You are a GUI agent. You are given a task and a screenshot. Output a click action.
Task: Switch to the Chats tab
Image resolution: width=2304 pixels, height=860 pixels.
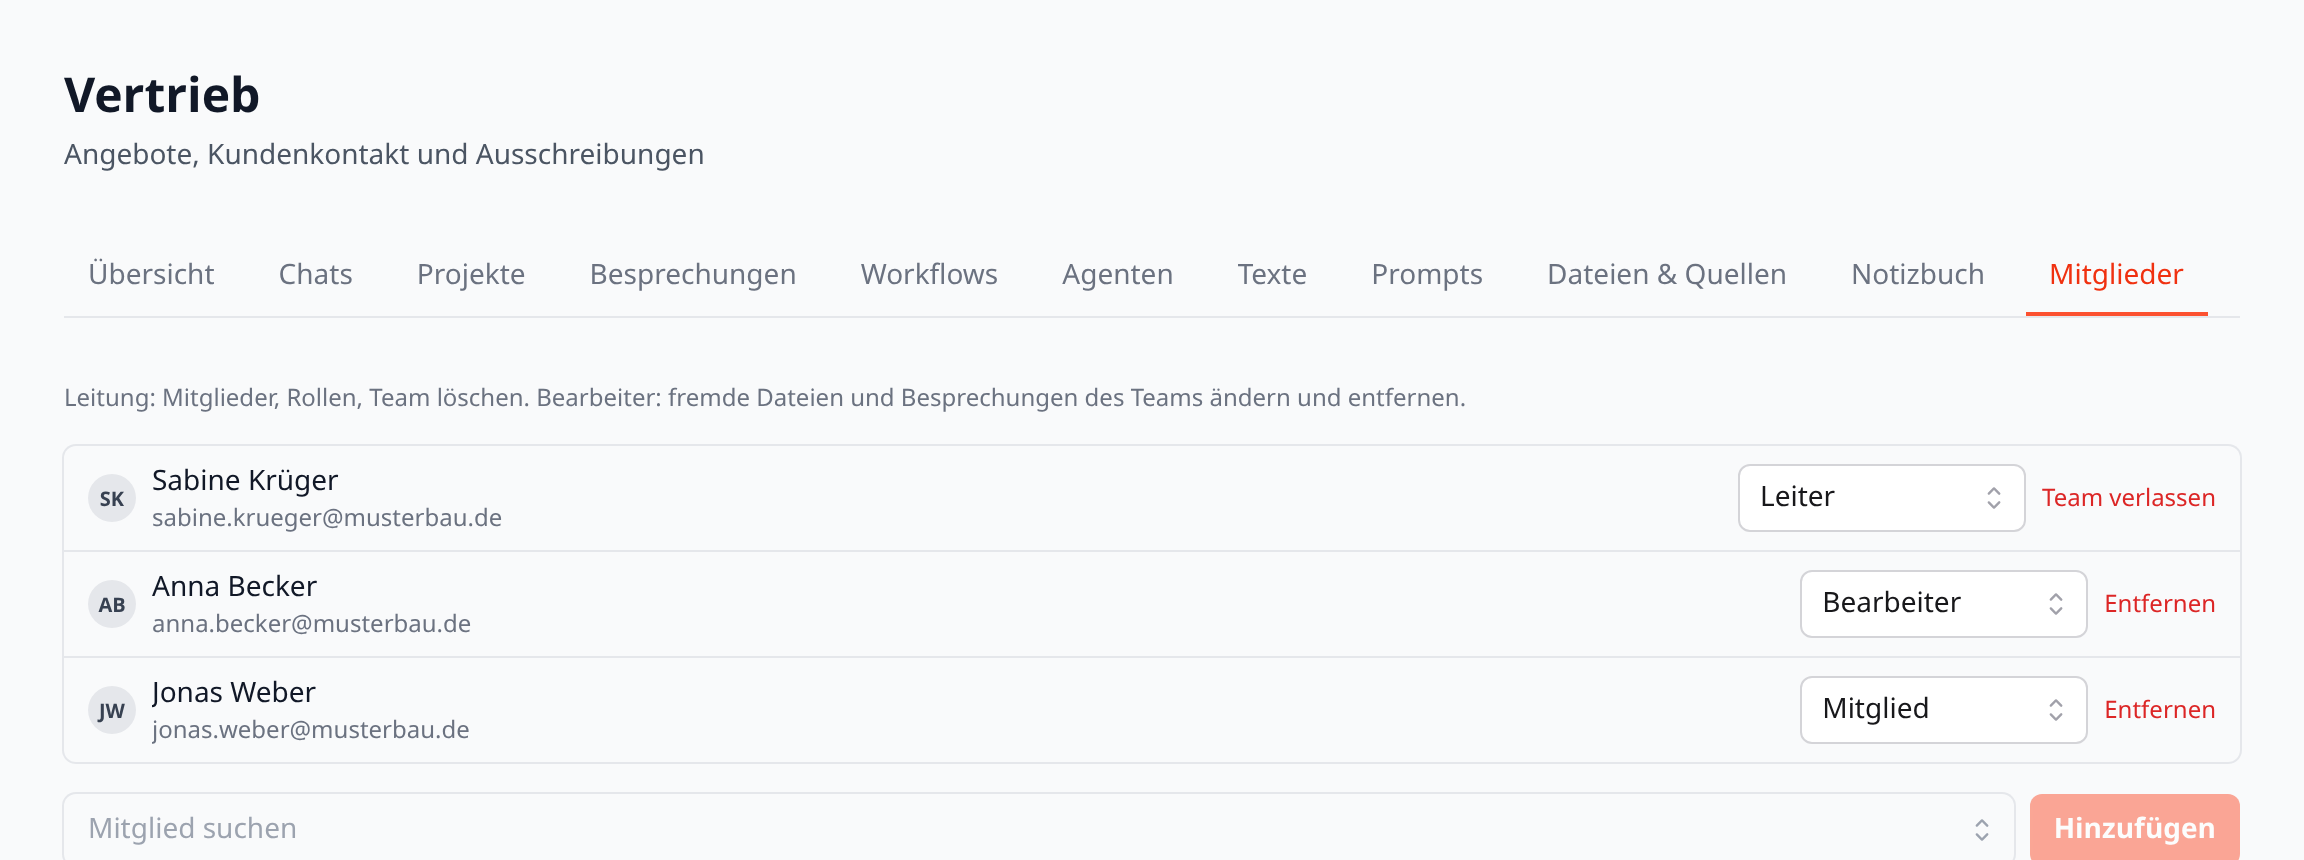pyautogui.click(x=315, y=274)
